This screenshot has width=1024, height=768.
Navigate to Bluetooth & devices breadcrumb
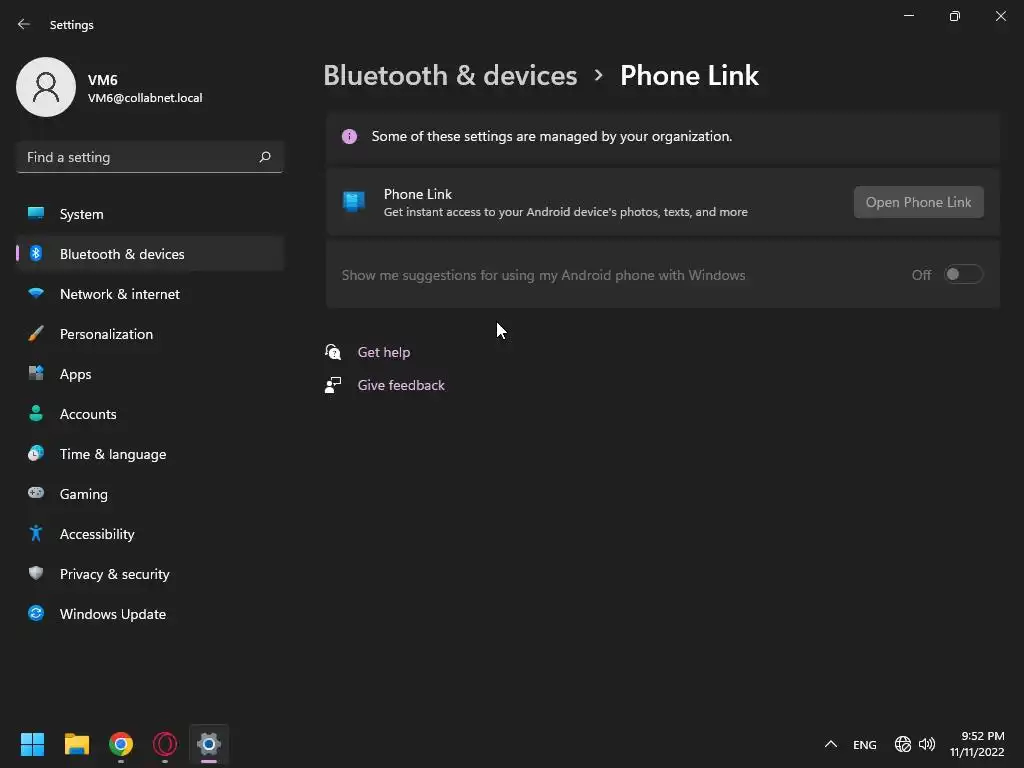tap(450, 76)
